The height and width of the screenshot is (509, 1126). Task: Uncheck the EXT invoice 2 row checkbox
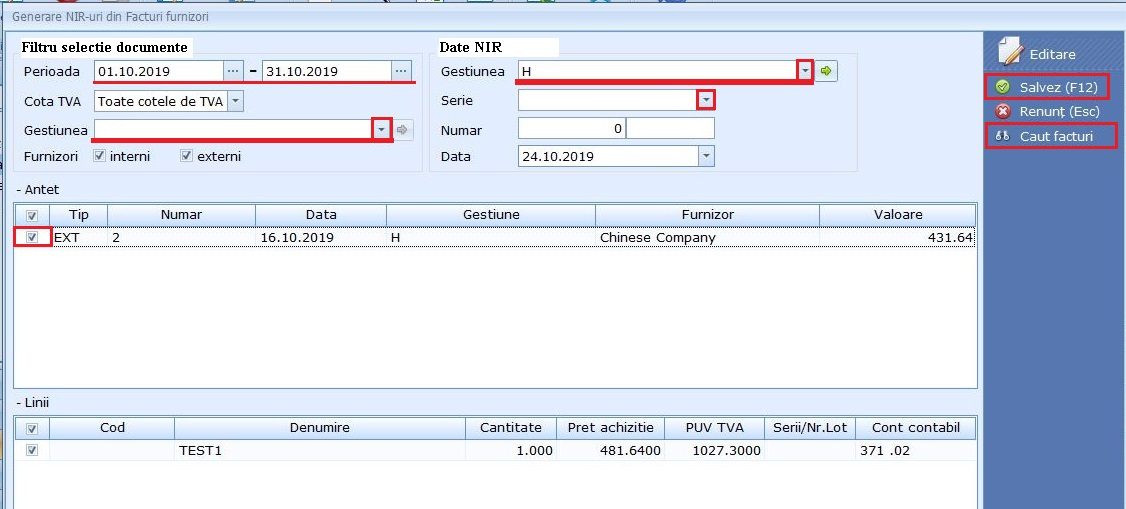32,238
